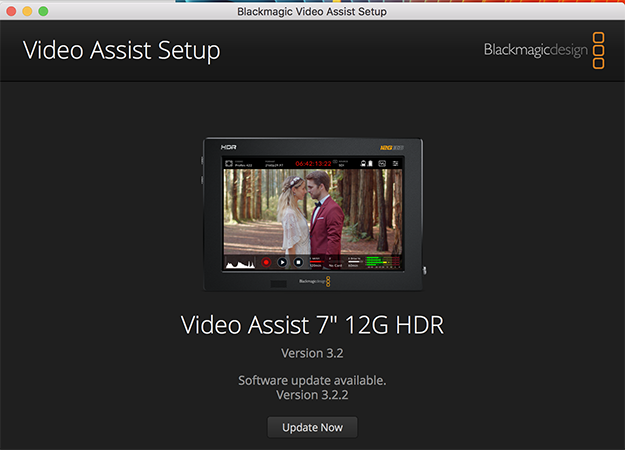Click the HDR label on device bezel

(229, 146)
